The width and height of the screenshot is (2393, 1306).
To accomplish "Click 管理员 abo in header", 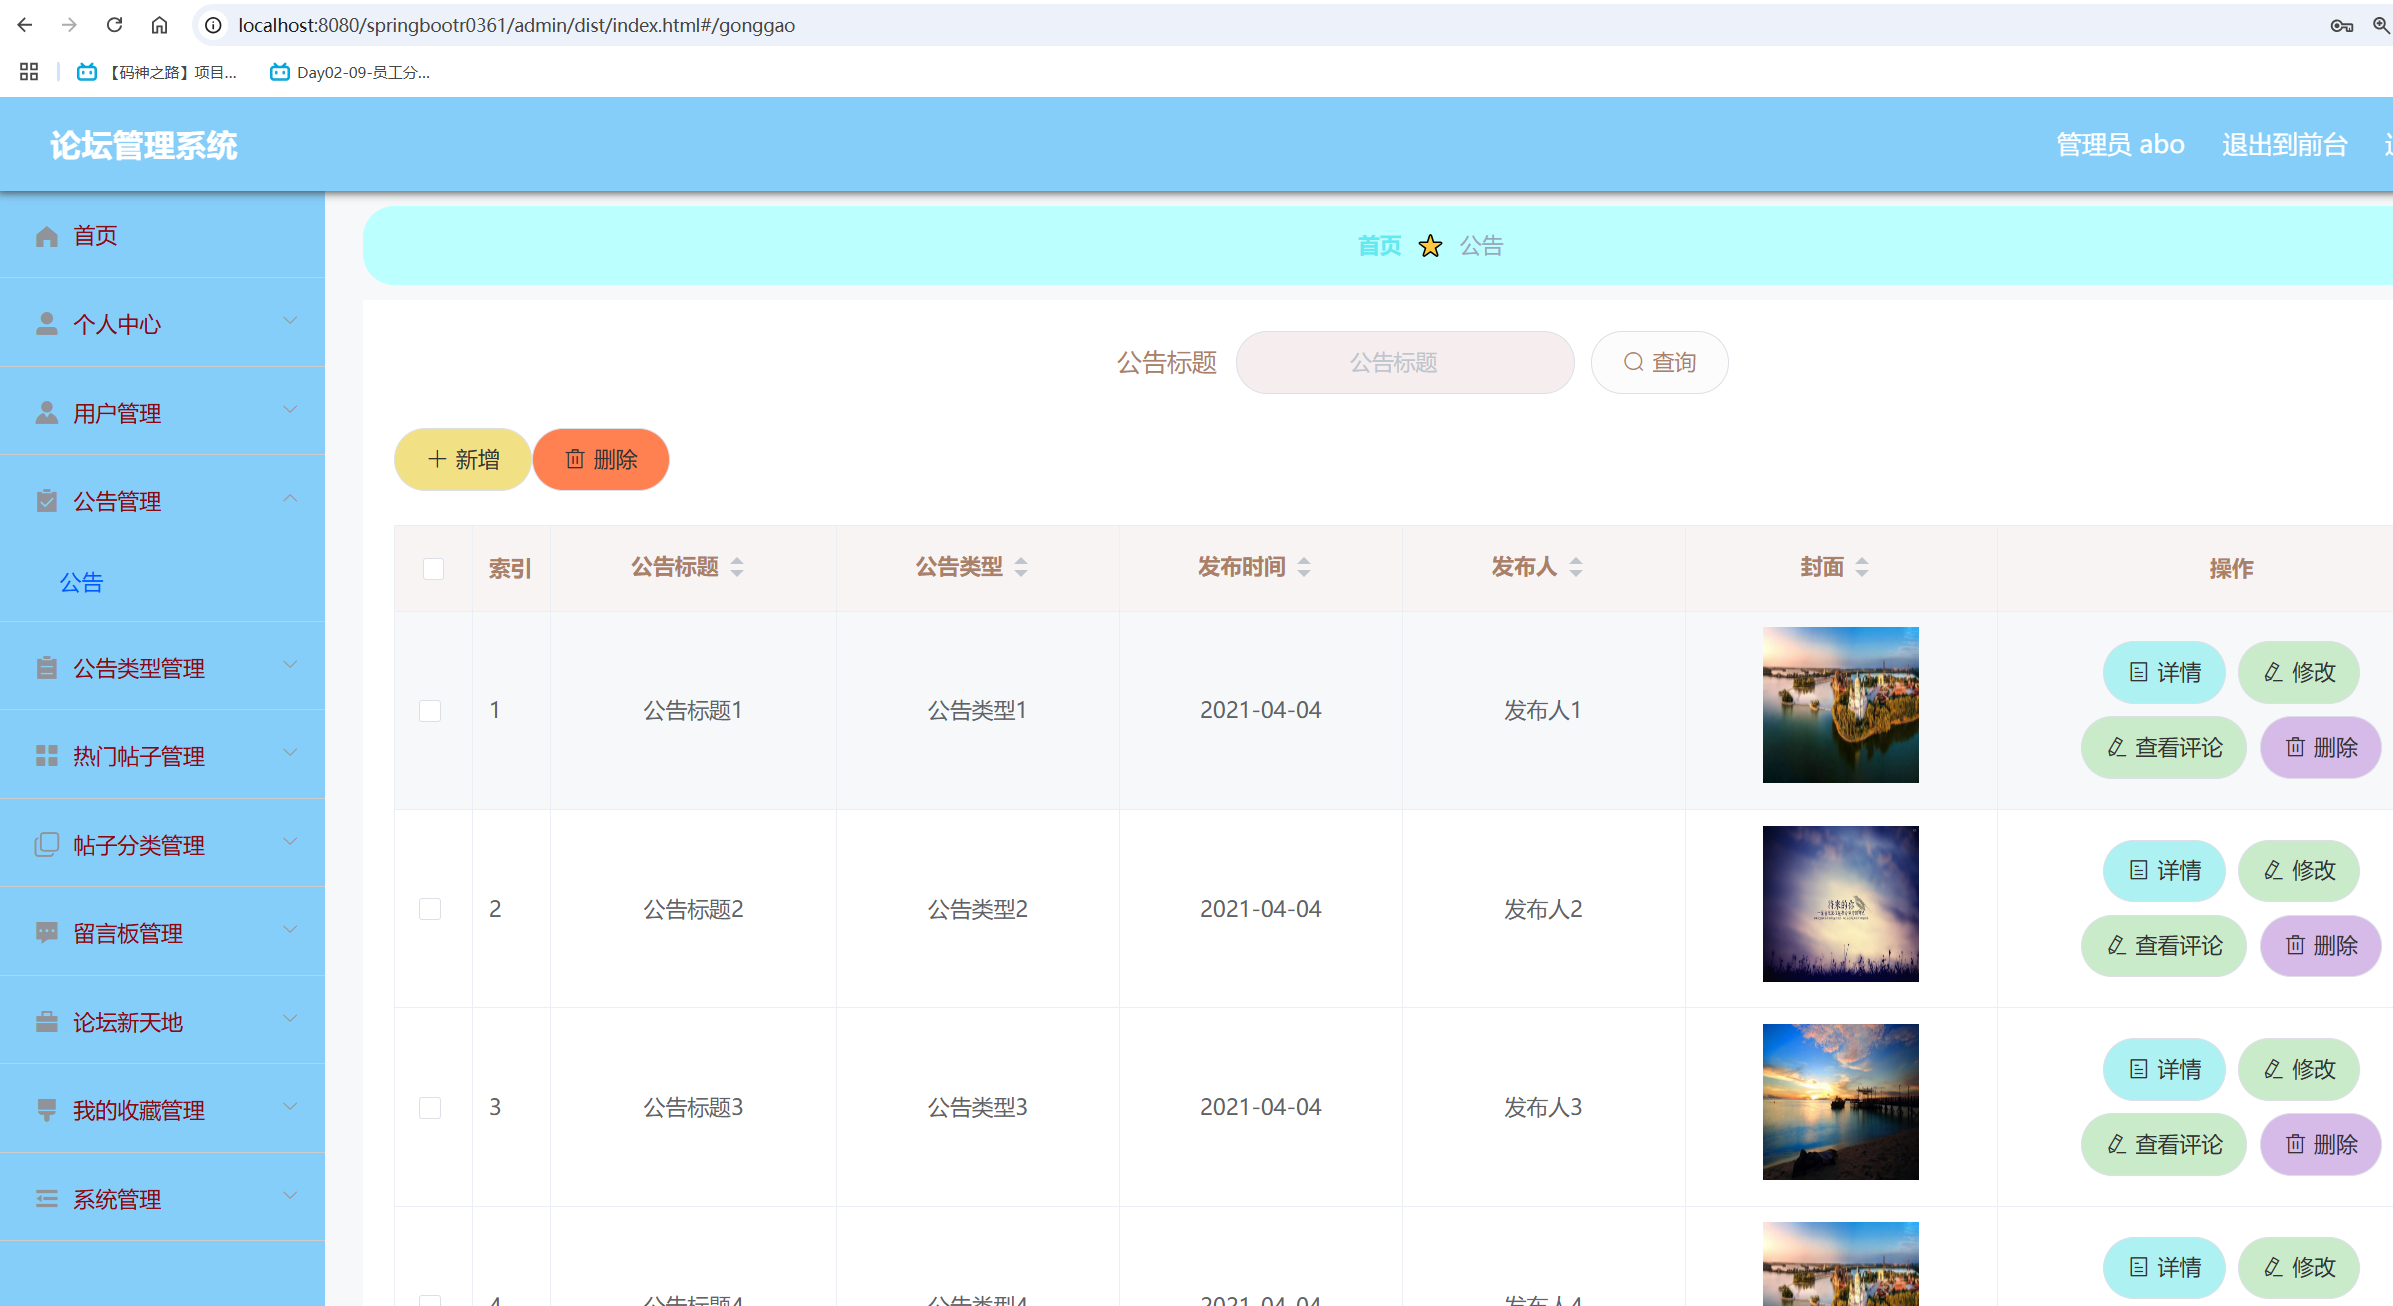I will (x=2120, y=145).
